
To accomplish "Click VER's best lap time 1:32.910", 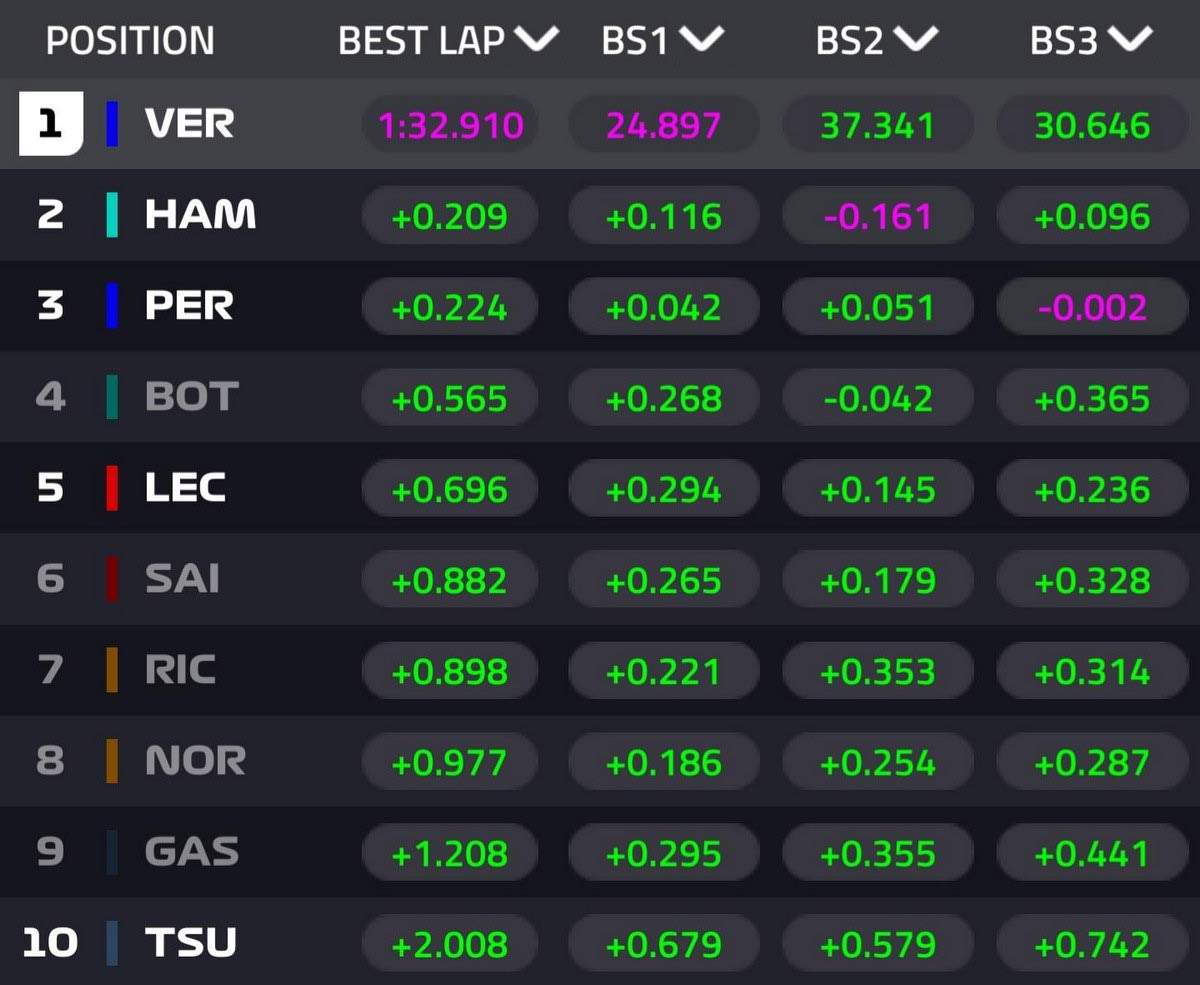I will pos(450,126).
